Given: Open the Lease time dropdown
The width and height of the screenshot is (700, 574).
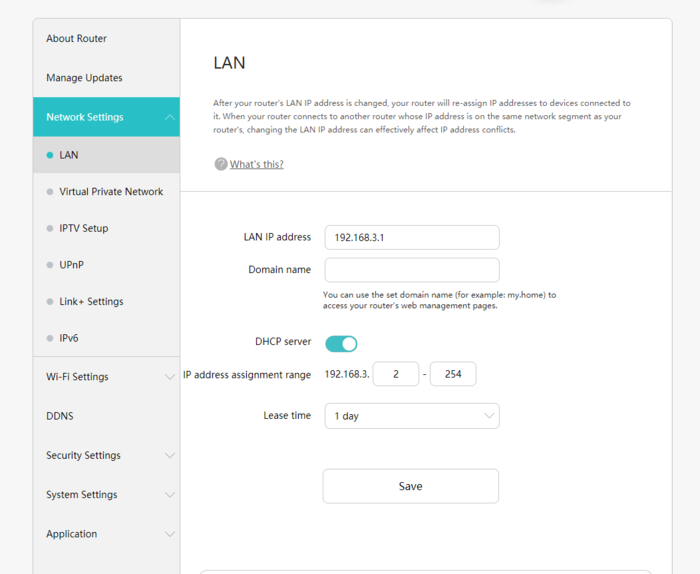Looking at the screenshot, I should (x=412, y=416).
